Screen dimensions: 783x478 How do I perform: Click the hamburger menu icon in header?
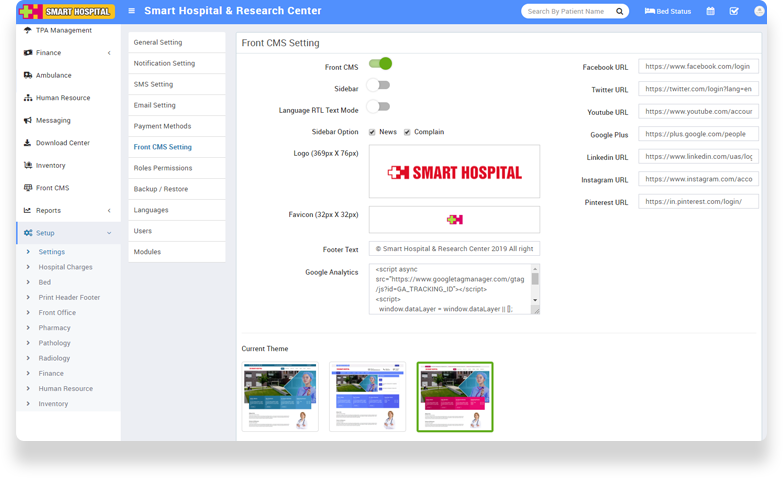[x=132, y=11]
